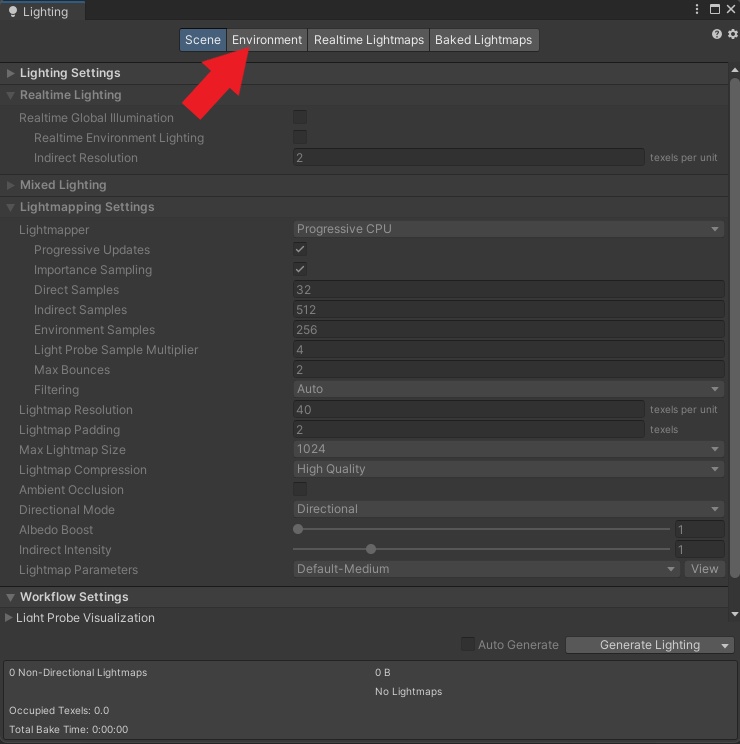Open the Baked Lightmaps tab

point(484,40)
